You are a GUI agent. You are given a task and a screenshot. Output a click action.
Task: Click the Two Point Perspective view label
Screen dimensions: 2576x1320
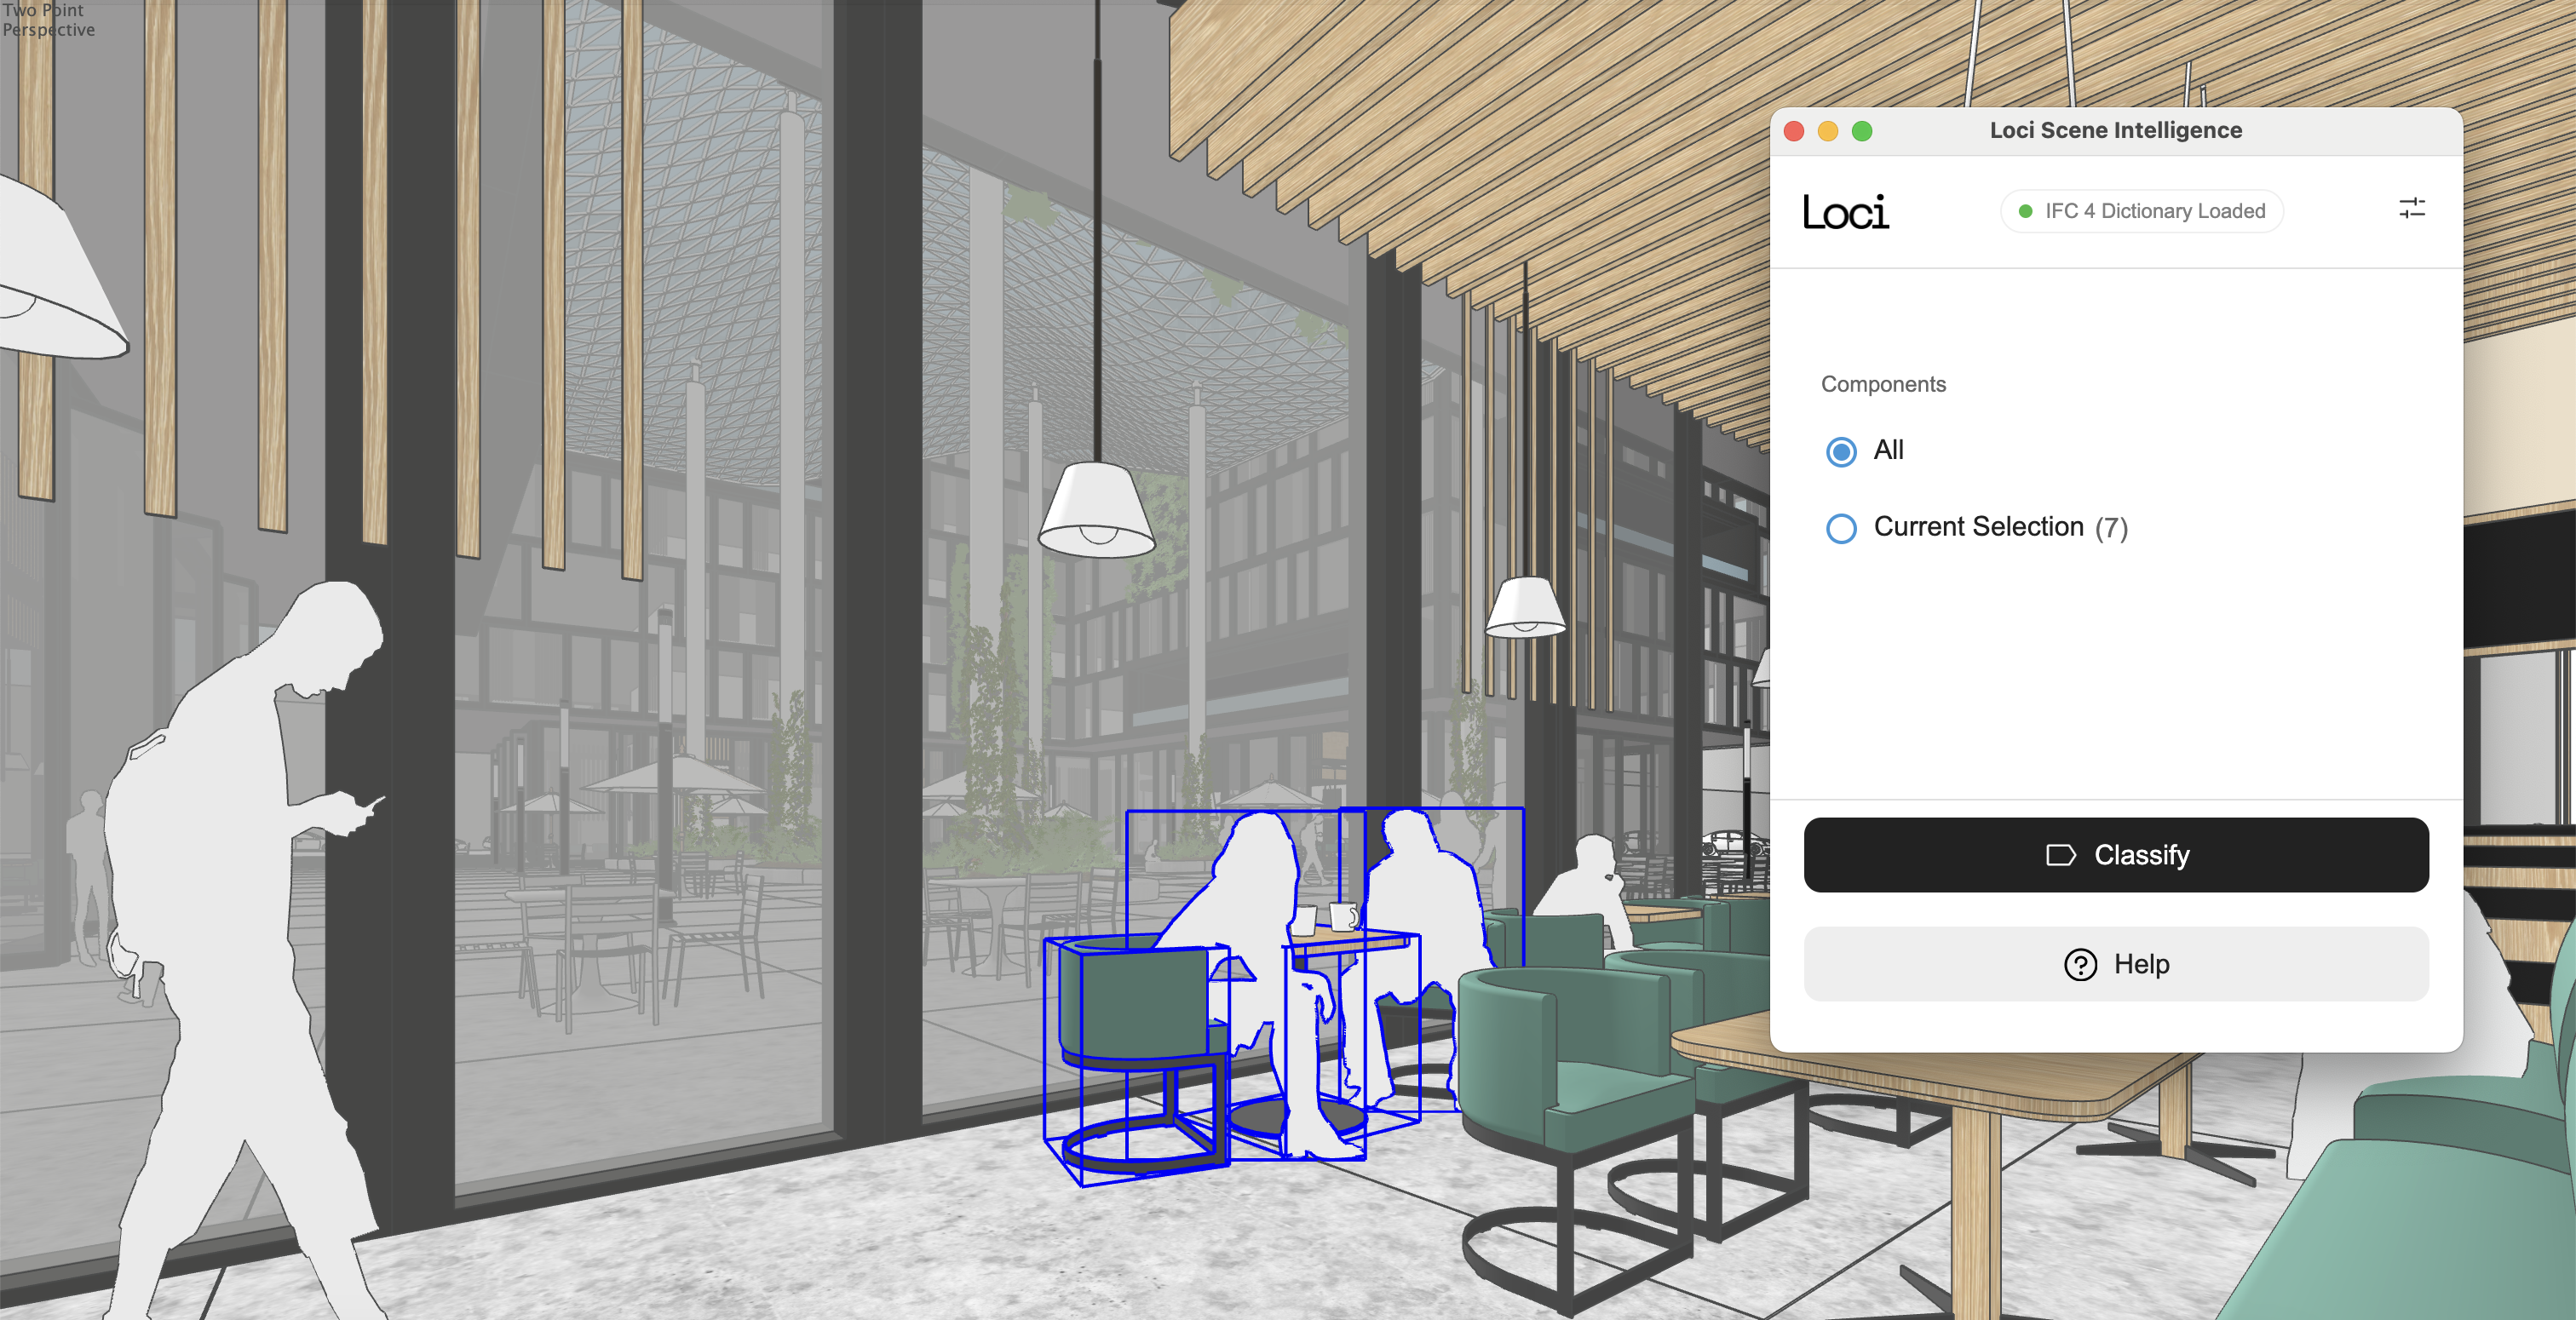(x=47, y=19)
